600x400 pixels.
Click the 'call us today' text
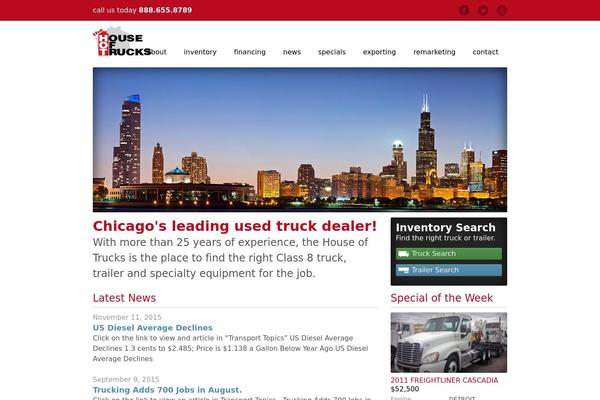click(x=114, y=10)
